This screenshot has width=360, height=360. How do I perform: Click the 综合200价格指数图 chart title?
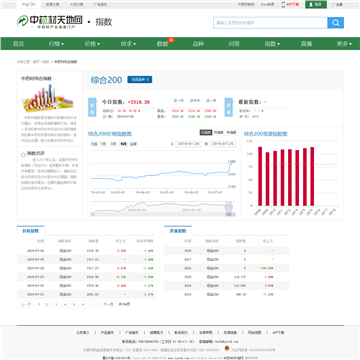(110, 134)
